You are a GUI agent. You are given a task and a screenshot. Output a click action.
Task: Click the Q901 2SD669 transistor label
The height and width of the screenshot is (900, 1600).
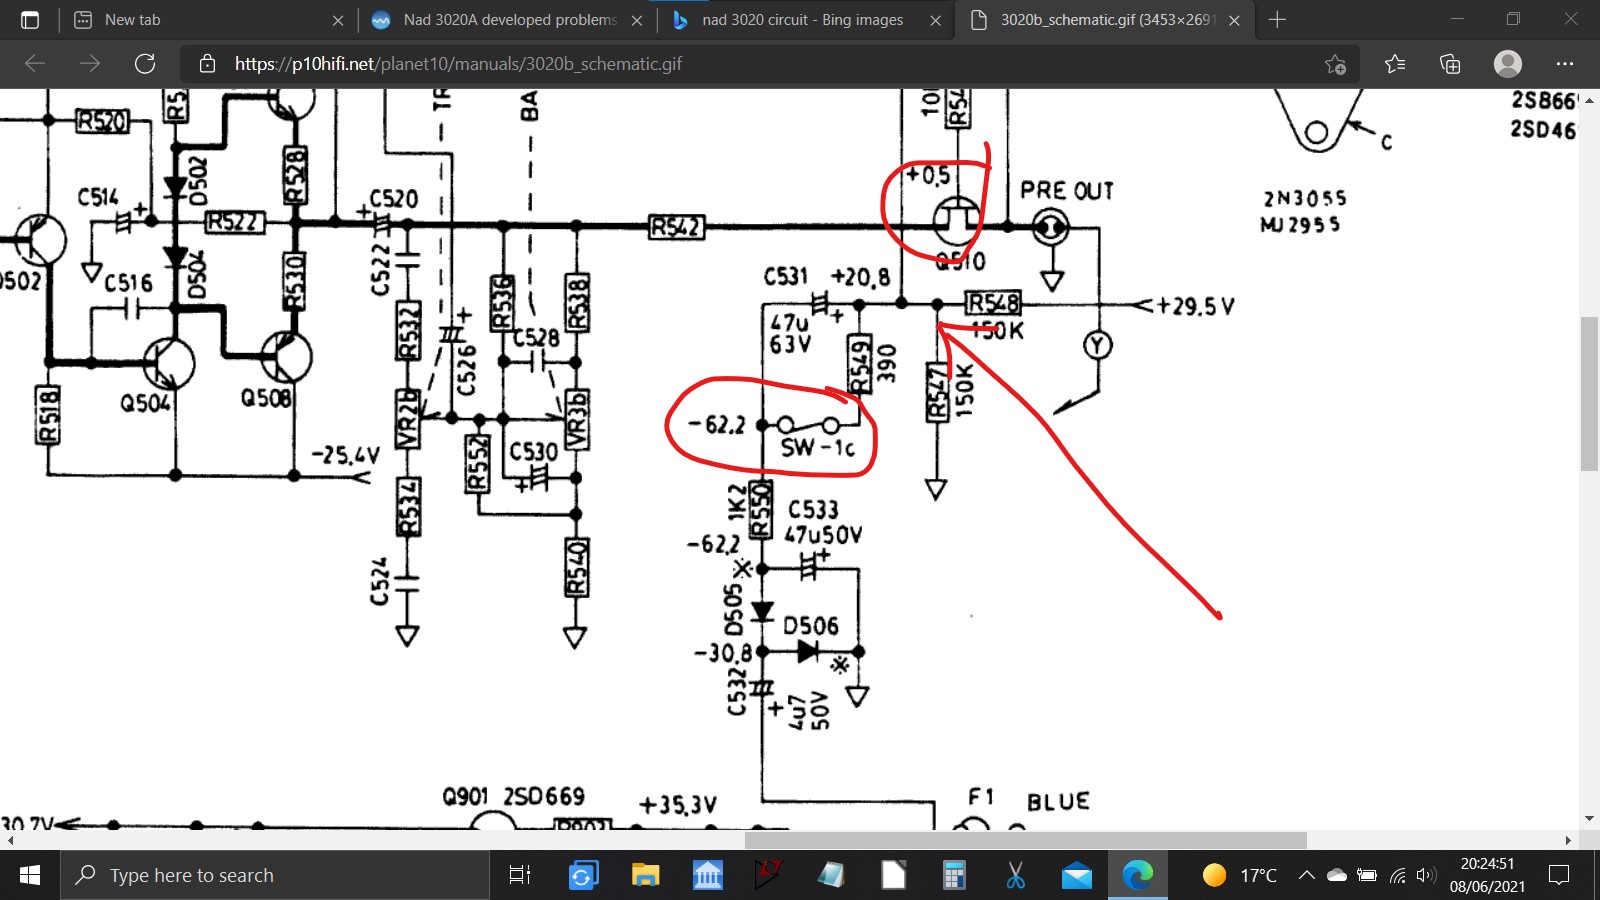[514, 796]
